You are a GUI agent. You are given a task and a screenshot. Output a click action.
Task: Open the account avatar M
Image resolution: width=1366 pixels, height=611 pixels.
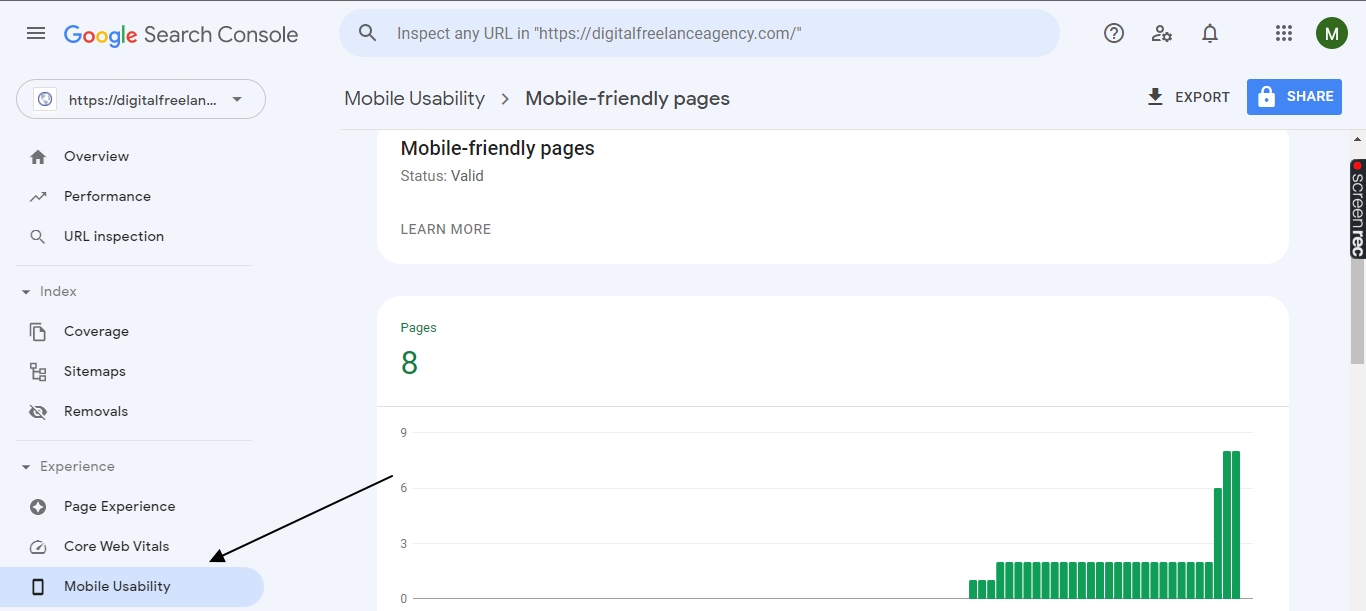pyautogui.click(x=1331, y=34)
